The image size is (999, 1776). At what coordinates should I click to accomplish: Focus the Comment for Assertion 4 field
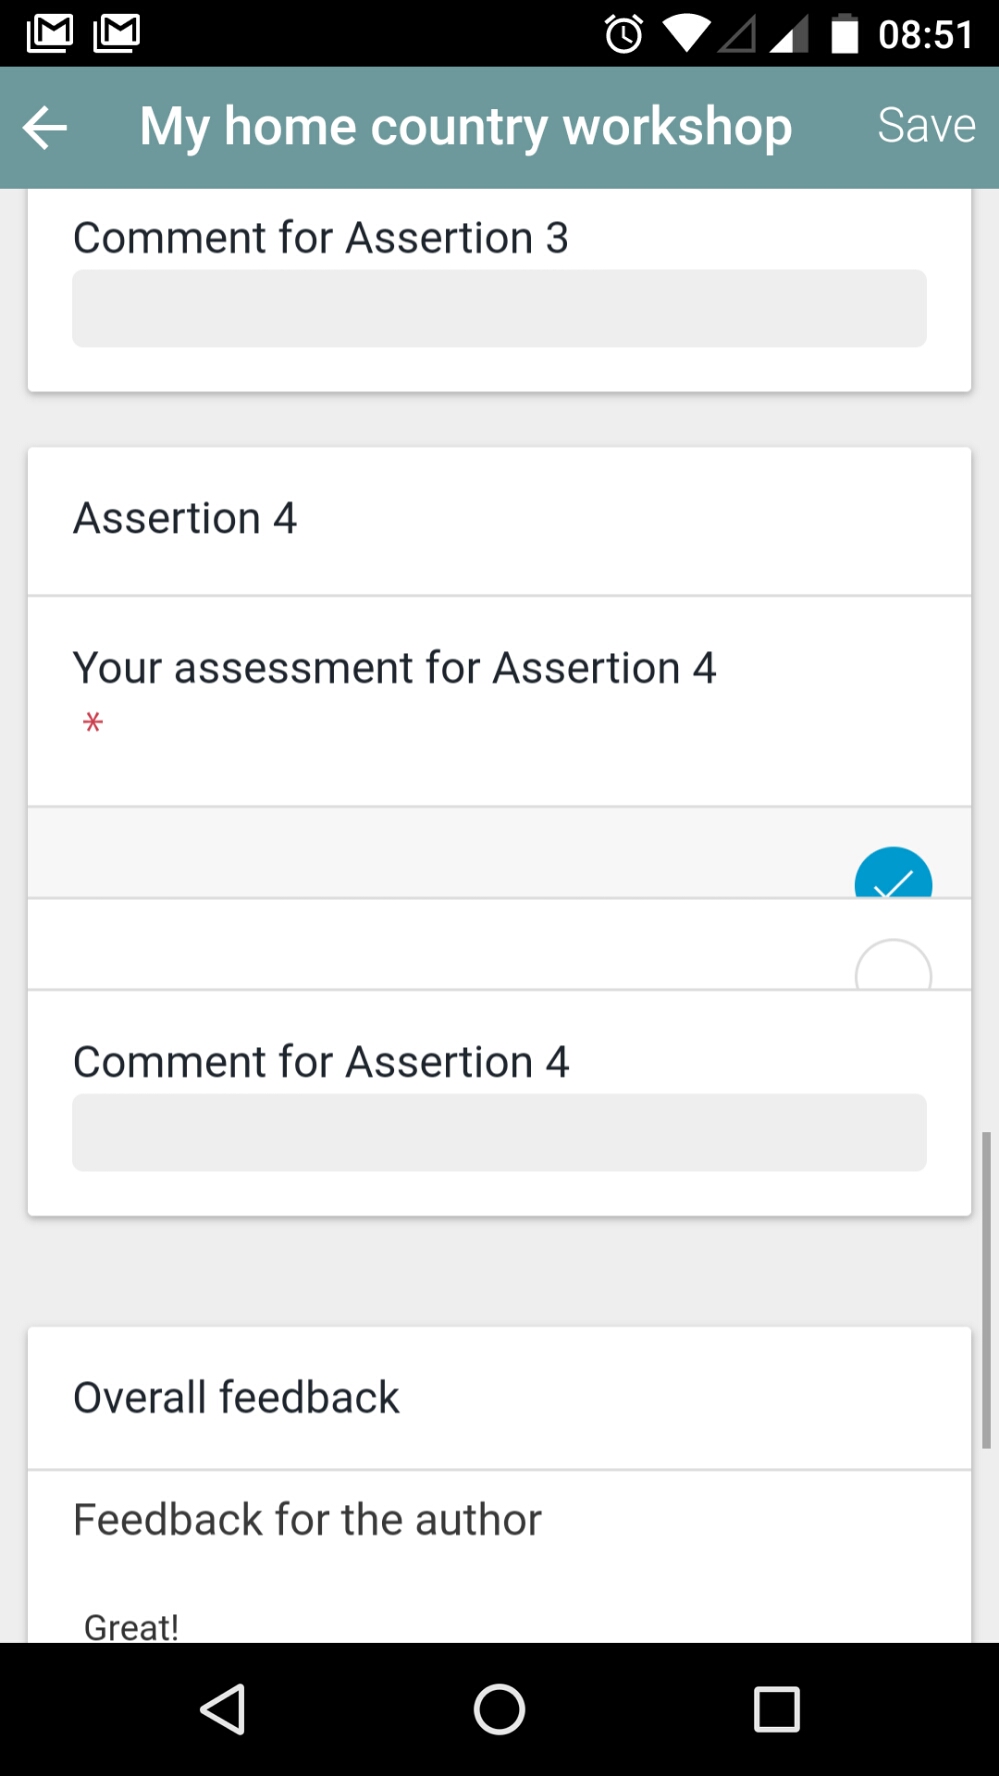point(499,1132)
